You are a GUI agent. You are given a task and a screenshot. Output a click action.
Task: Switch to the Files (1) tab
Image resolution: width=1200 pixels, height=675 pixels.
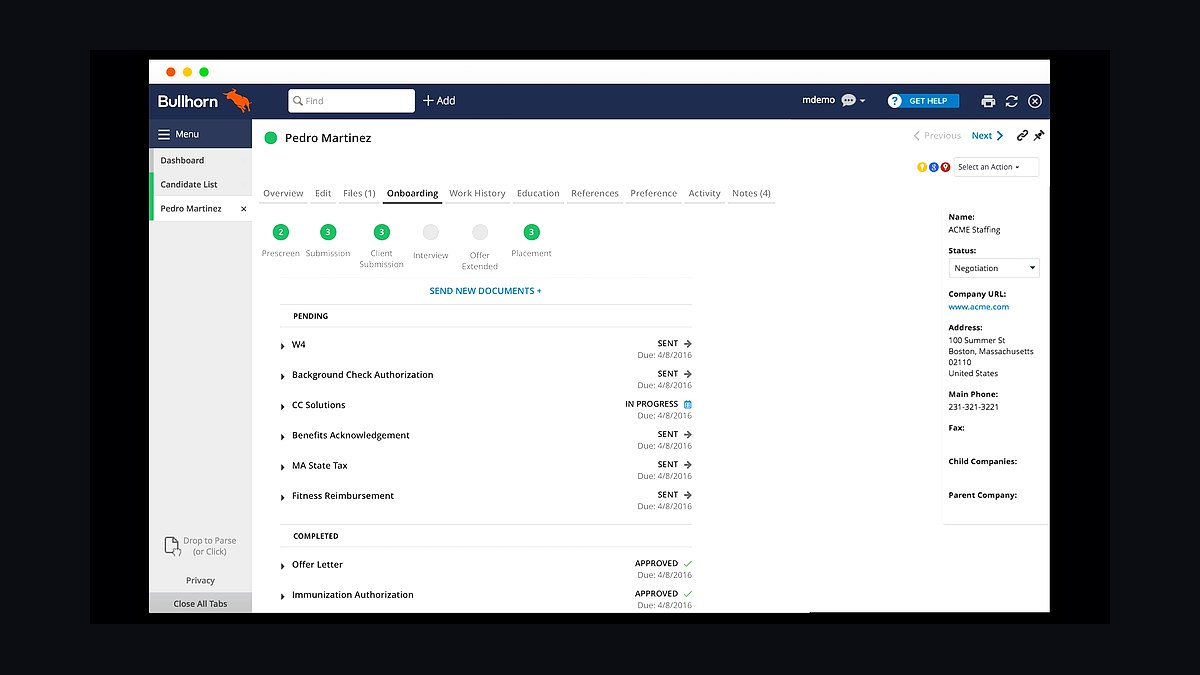click(x=359, y=193)
